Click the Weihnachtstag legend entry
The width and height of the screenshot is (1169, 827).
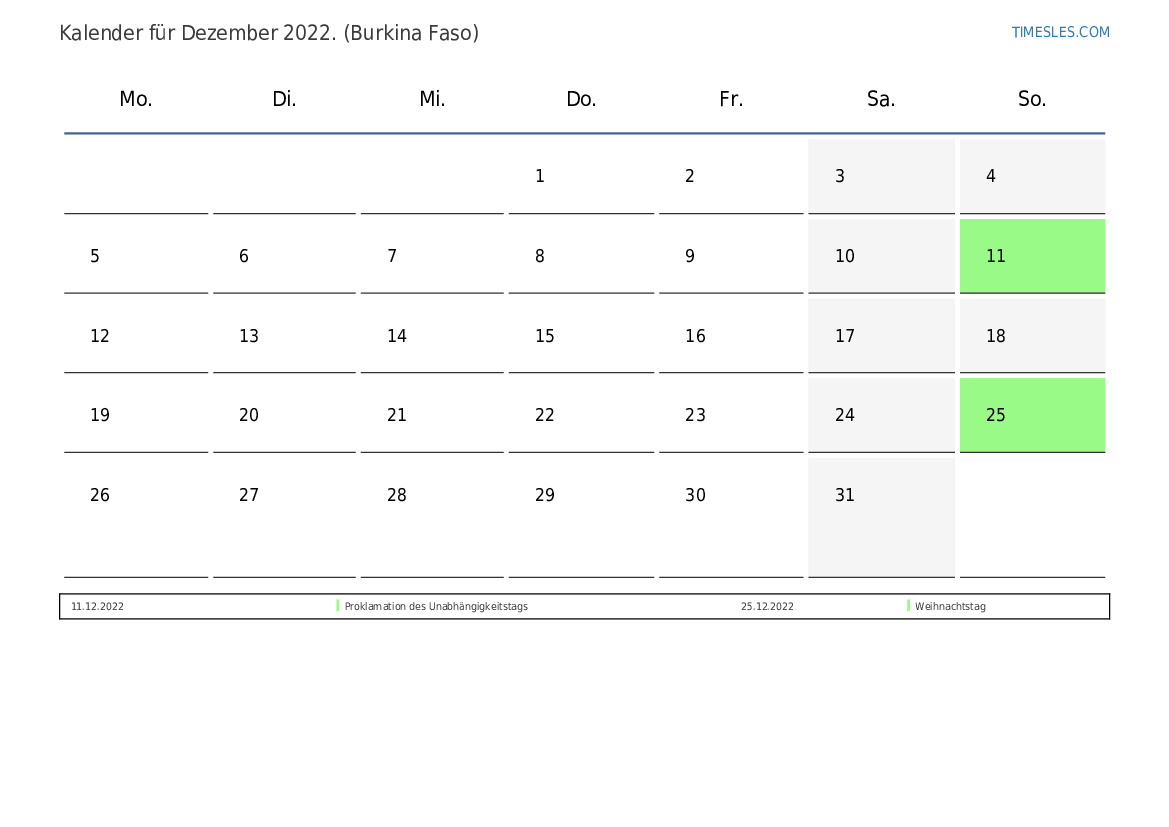pos(950,606)
